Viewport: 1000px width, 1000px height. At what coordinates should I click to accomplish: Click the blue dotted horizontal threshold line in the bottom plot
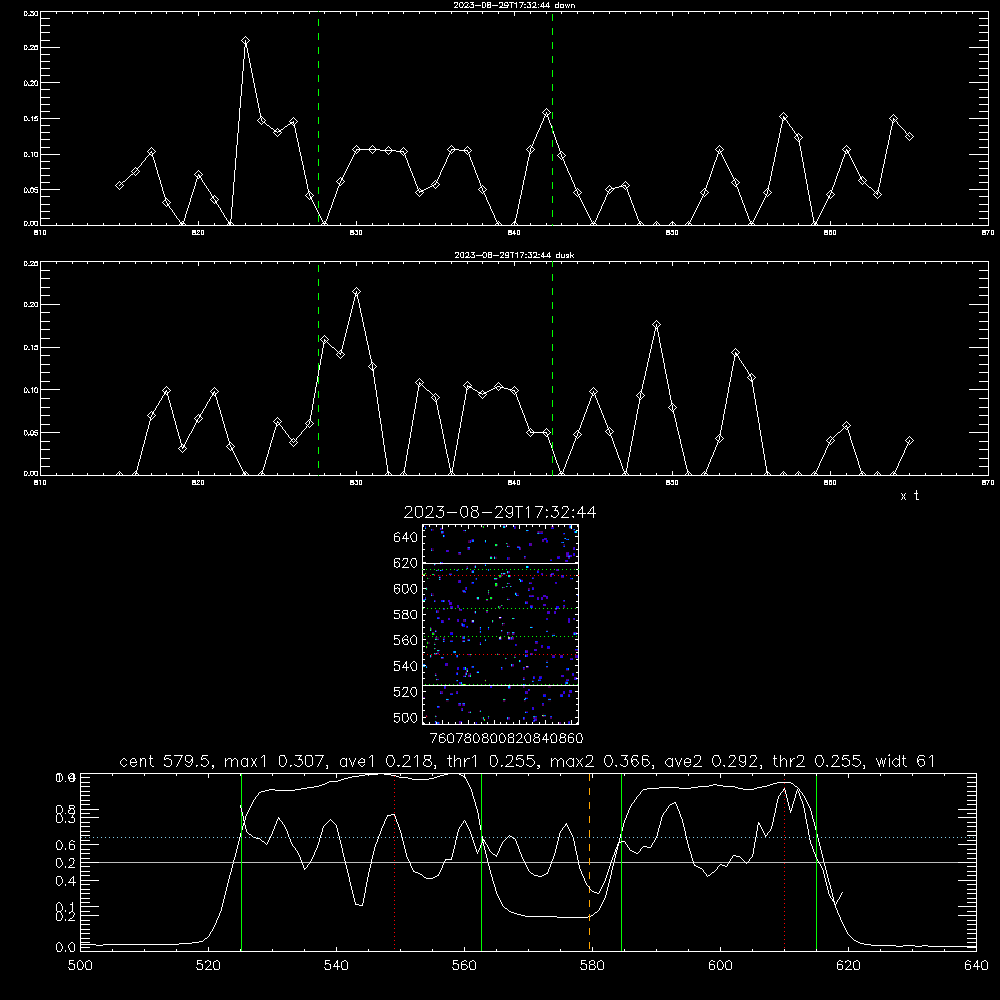click(x=528, y=837)
